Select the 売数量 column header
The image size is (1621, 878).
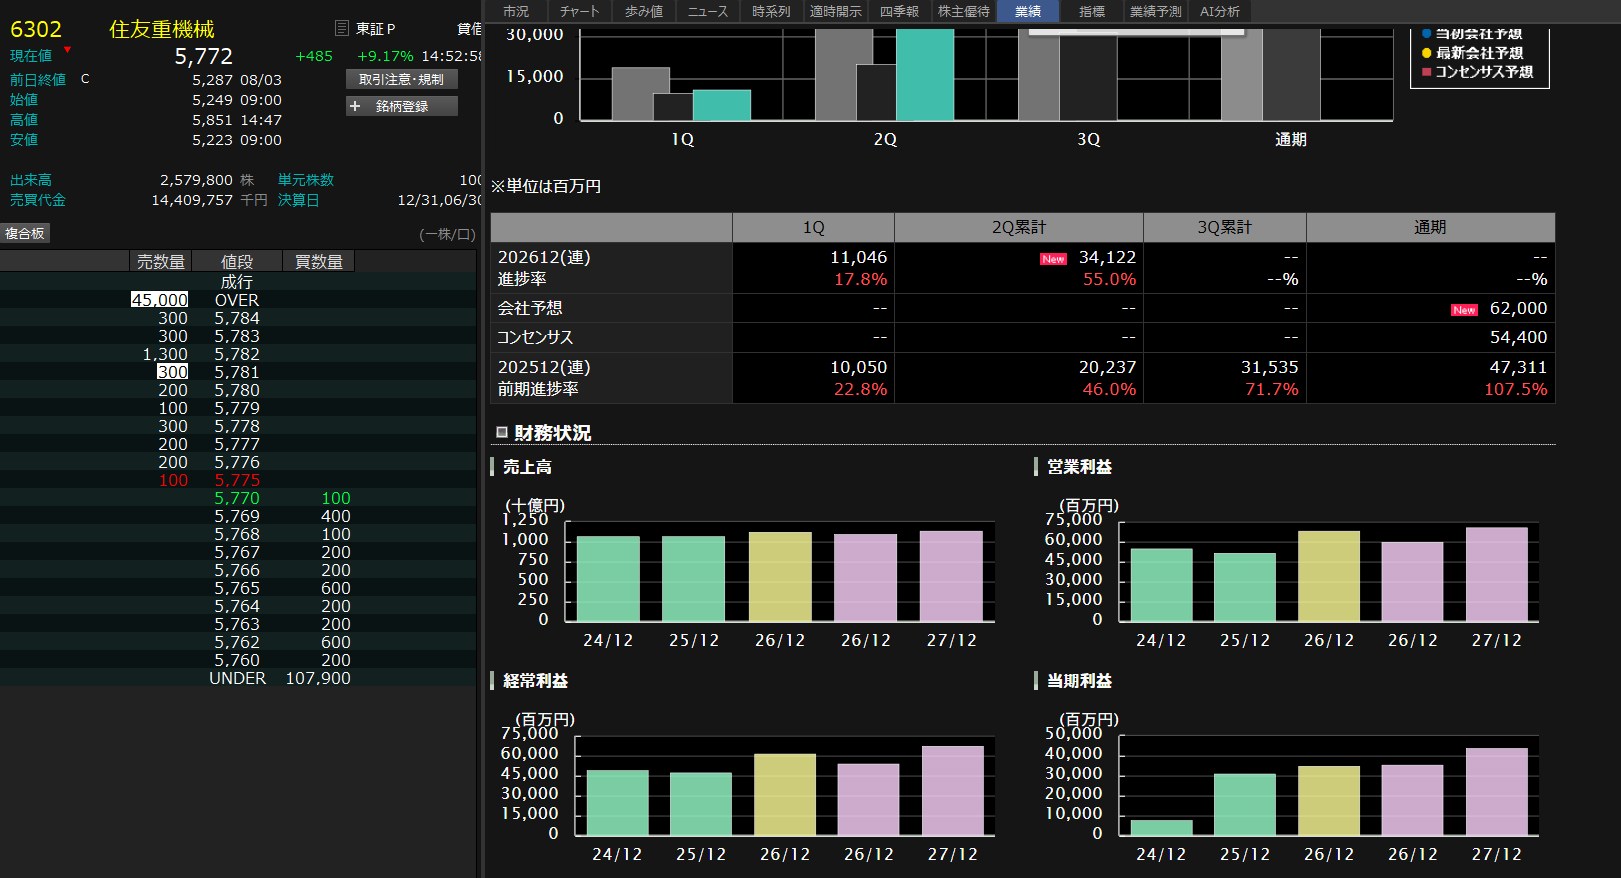(x=161, y=262)
